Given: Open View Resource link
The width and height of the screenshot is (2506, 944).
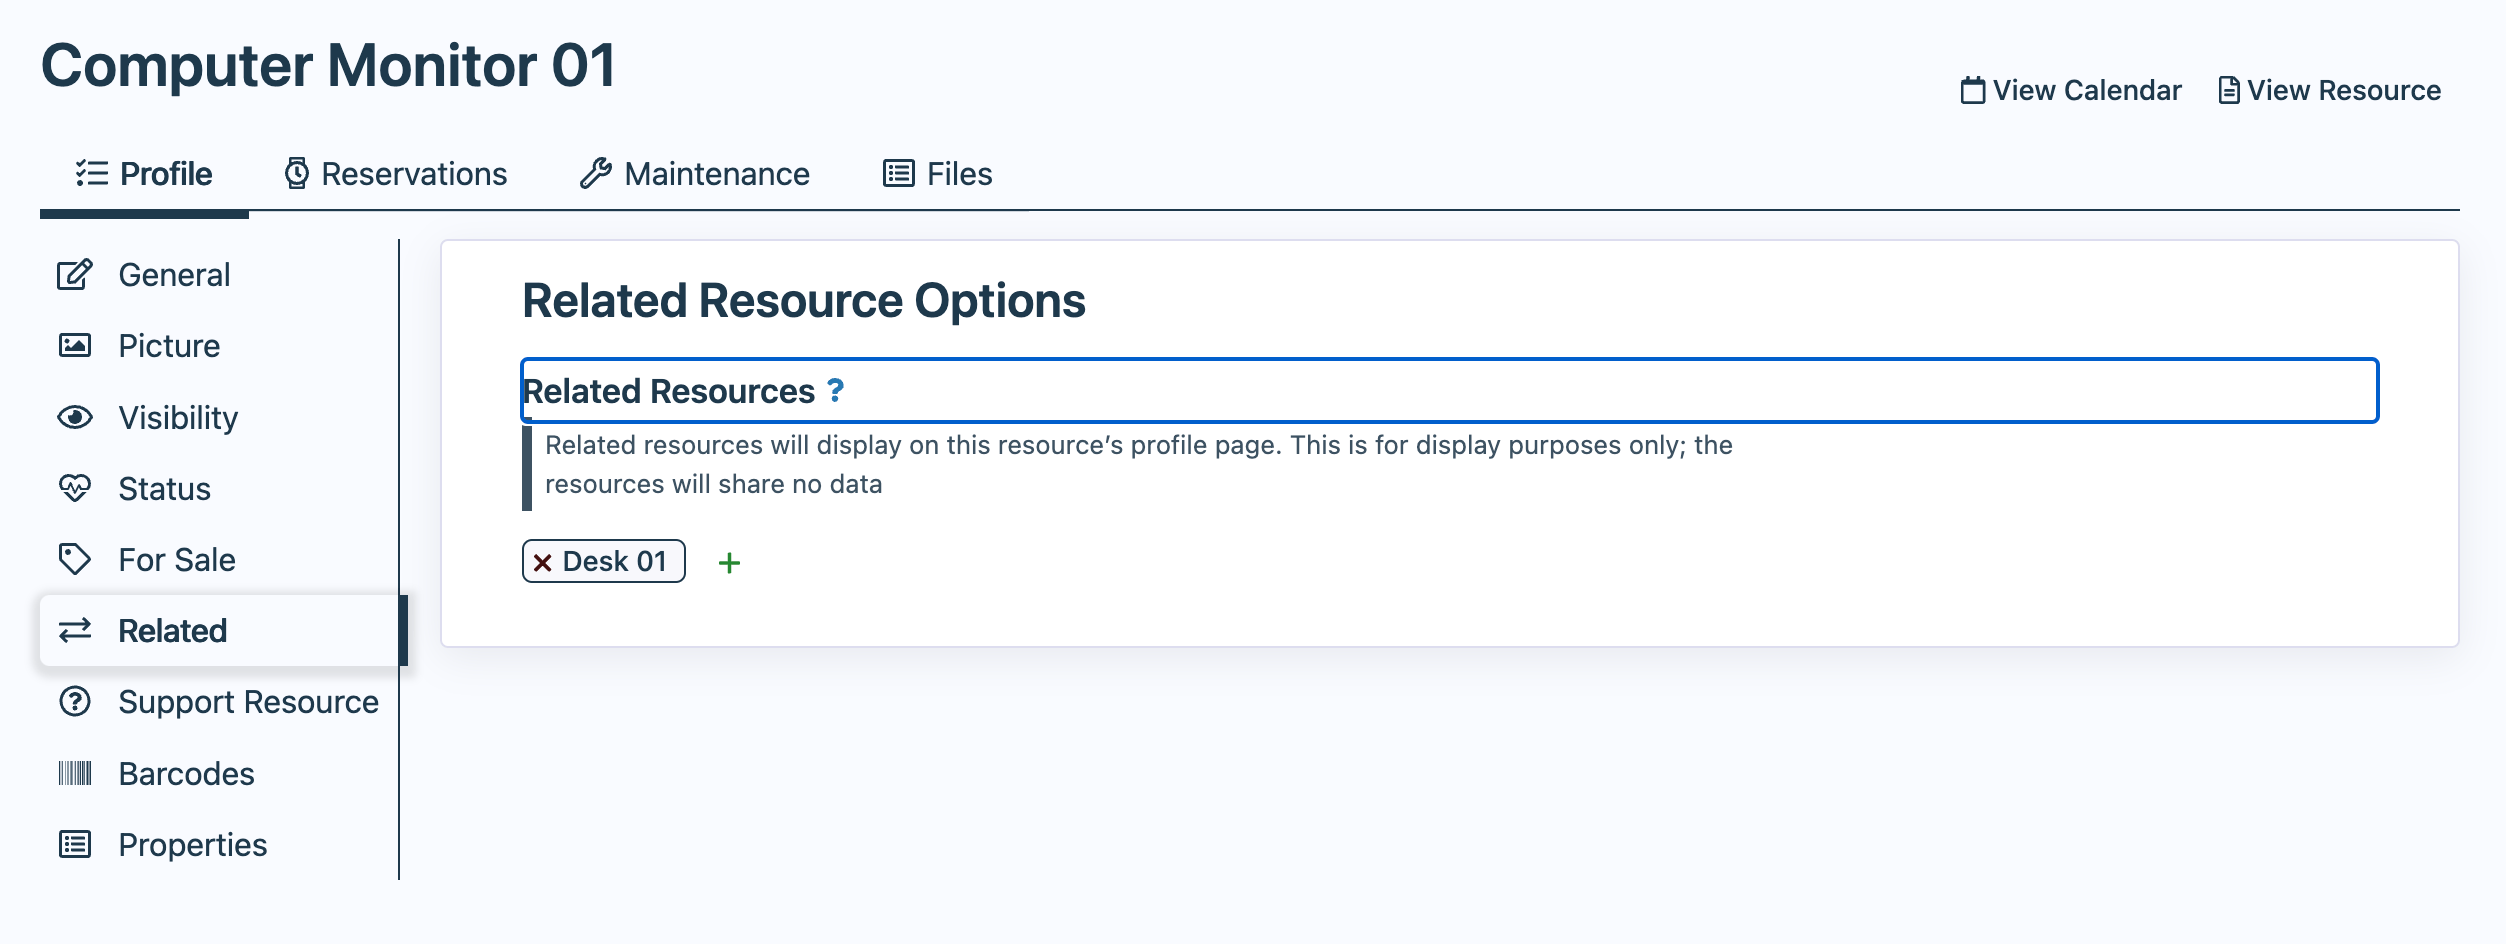Looking at the screenshot, I should click(x=2343, y=91).
